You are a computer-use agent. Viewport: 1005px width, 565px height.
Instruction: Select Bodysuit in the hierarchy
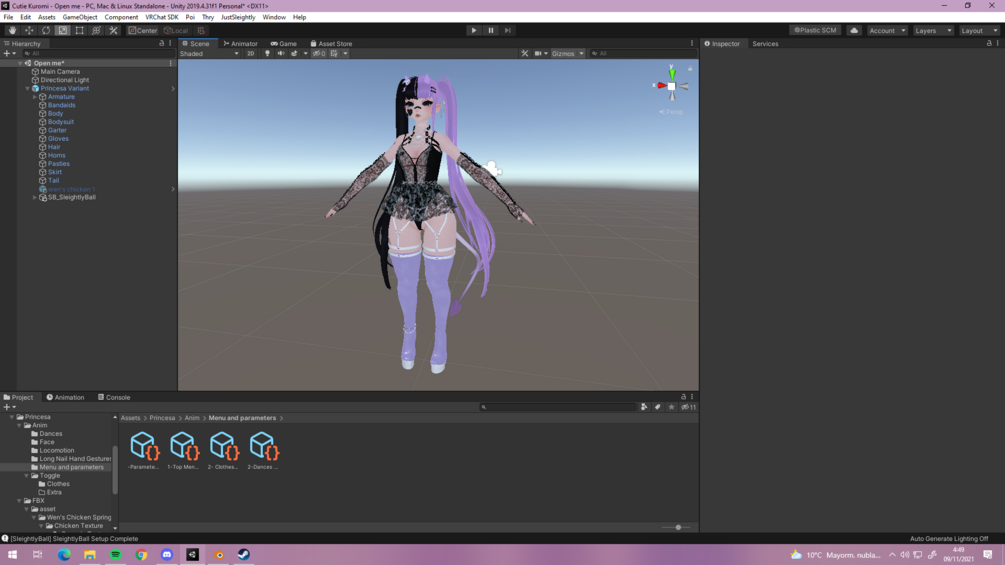point(61,122)
